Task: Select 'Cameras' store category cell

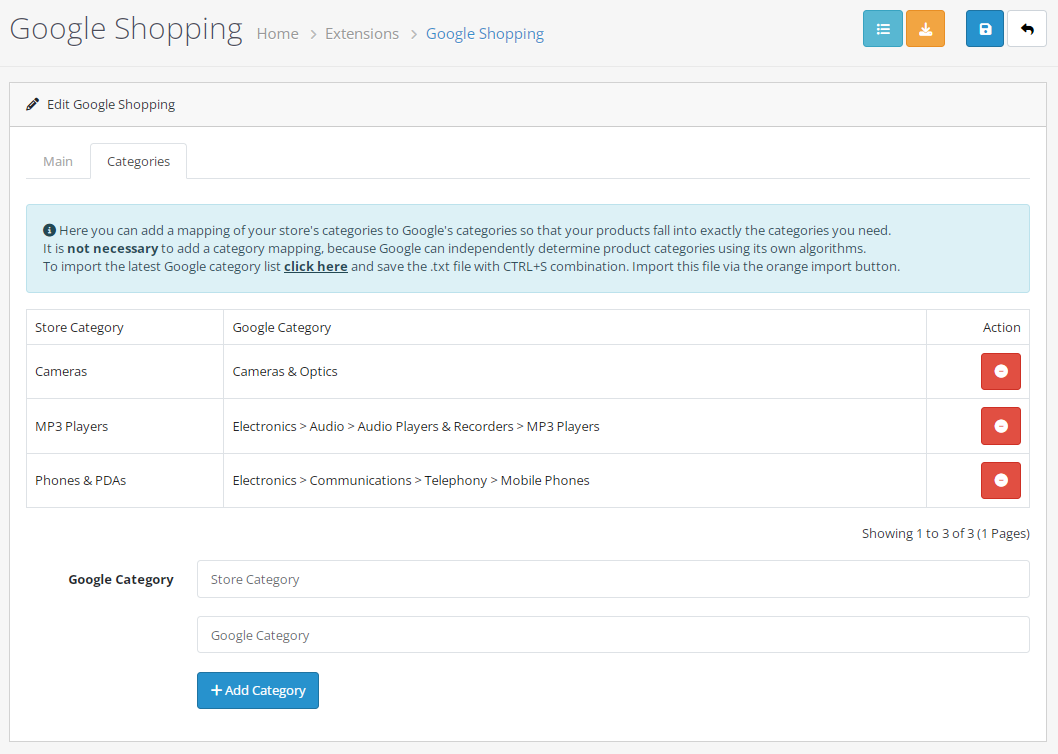Action: click(x=125, y=371)
